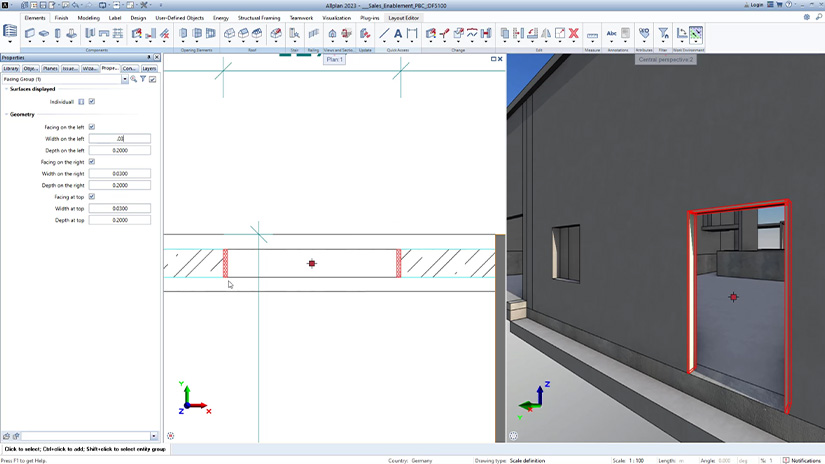Click the Login button in title bar
The width and height of the screenshot is (825, 464).
754,5
